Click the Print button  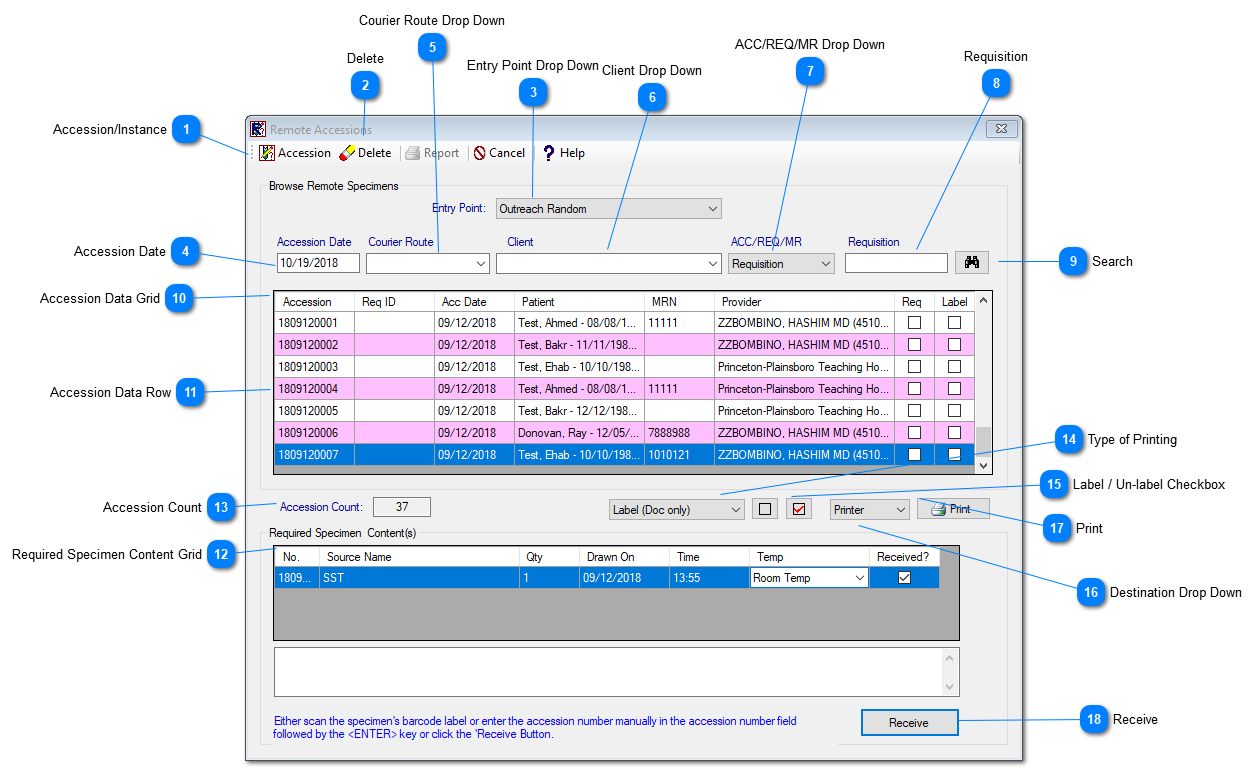click(952, 508)
